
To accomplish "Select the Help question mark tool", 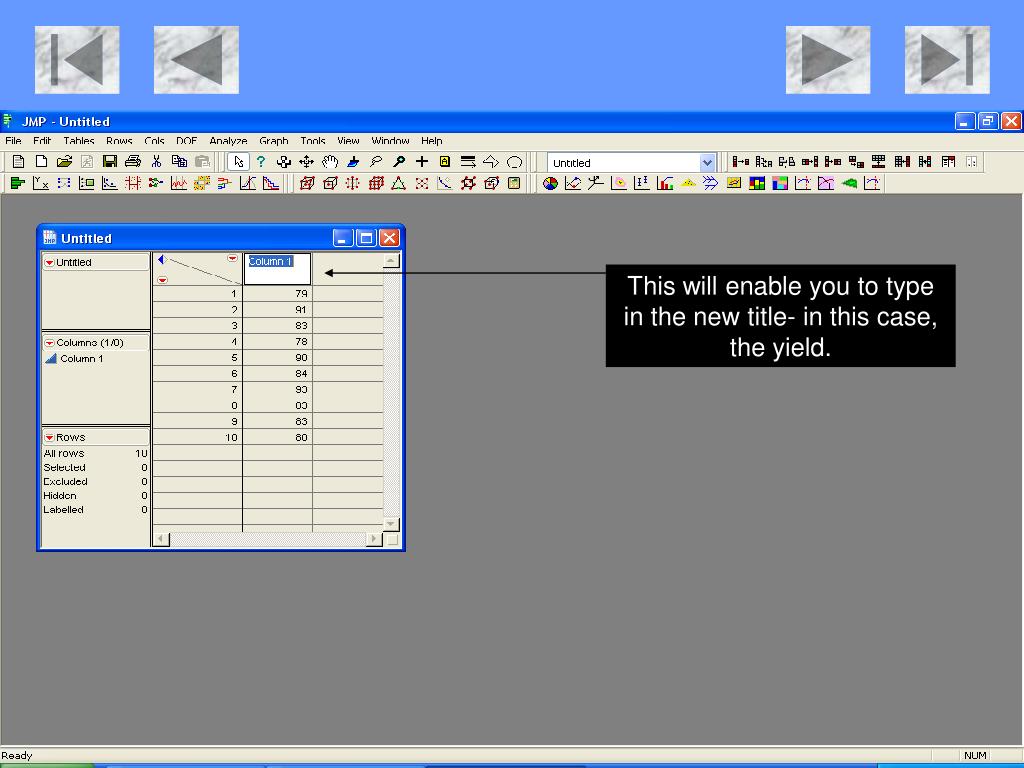I will tap(261, 161).
